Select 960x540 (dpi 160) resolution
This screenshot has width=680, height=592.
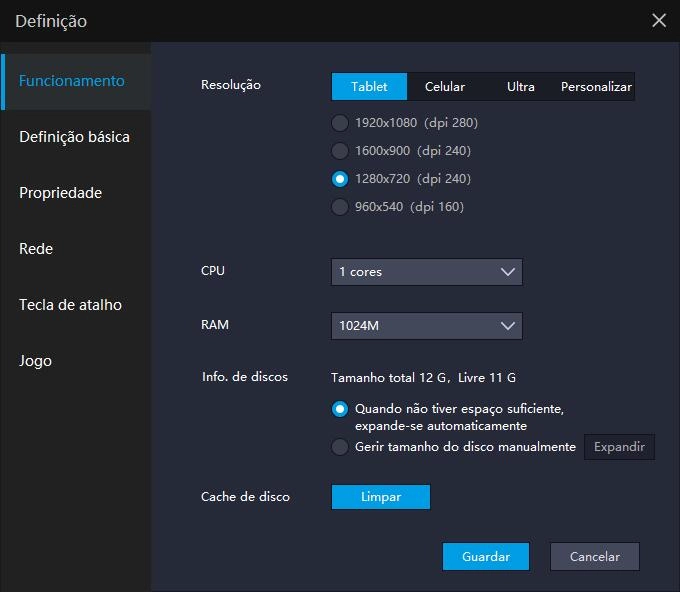(340, 207)
